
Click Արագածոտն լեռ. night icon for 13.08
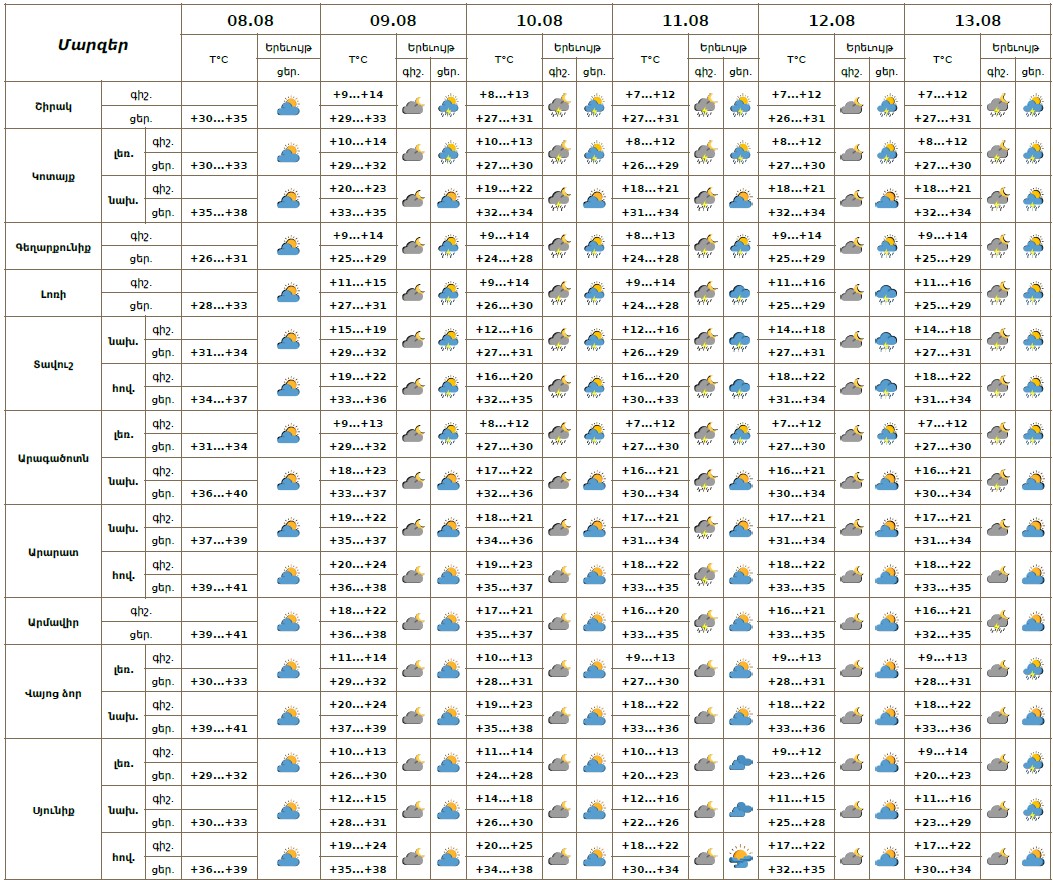tap(997, 434)
